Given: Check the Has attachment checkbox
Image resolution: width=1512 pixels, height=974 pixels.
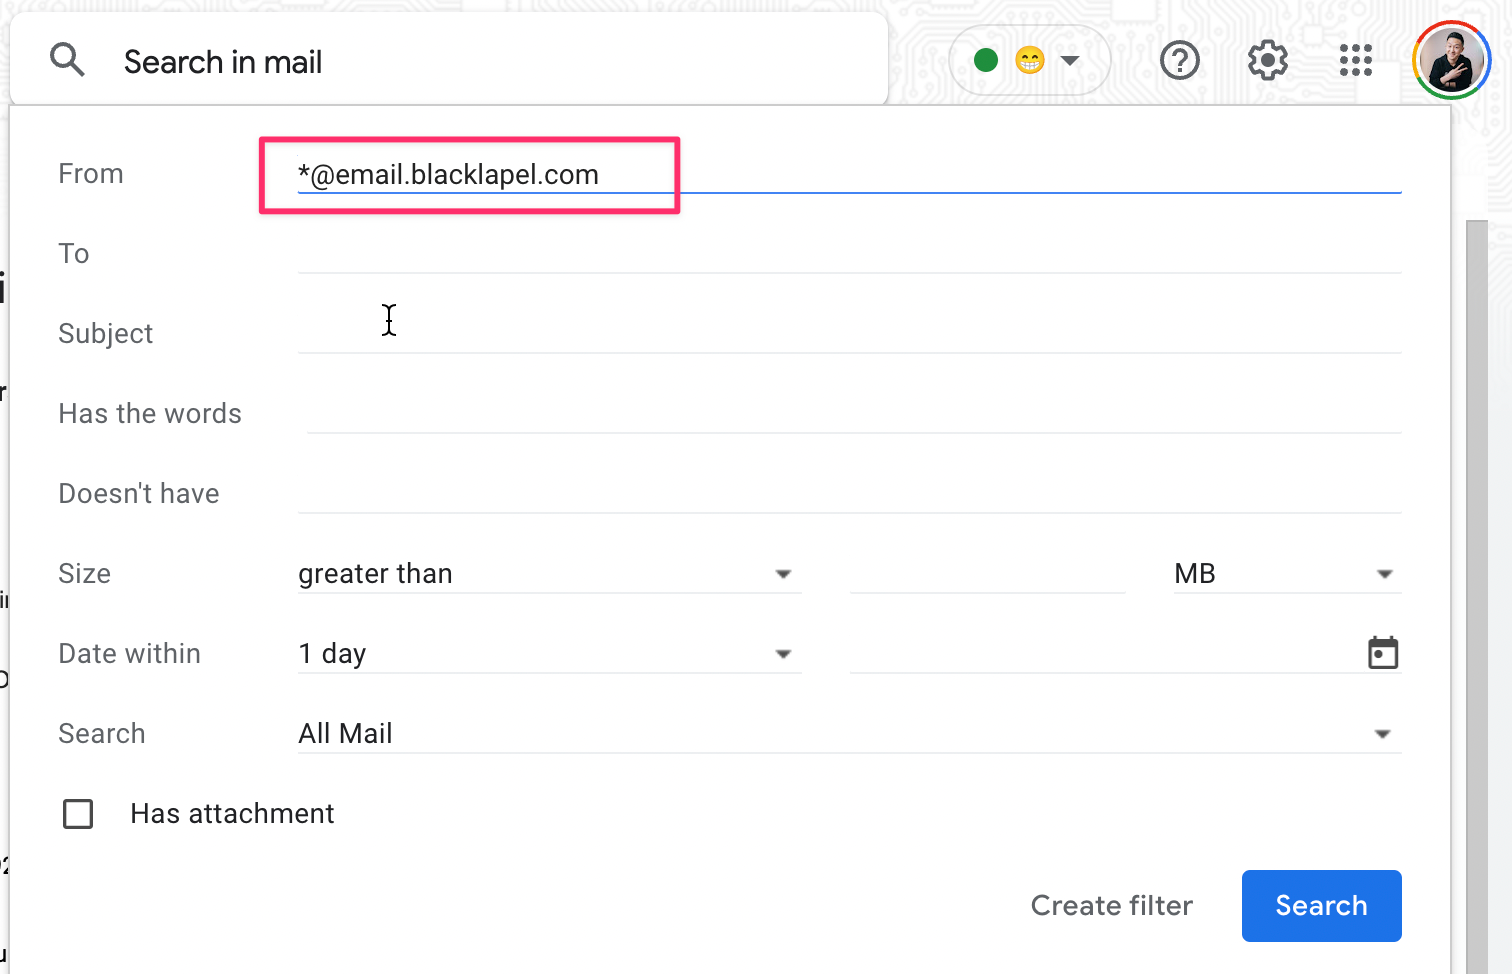Looking at the screenshot, I should 78,814.
